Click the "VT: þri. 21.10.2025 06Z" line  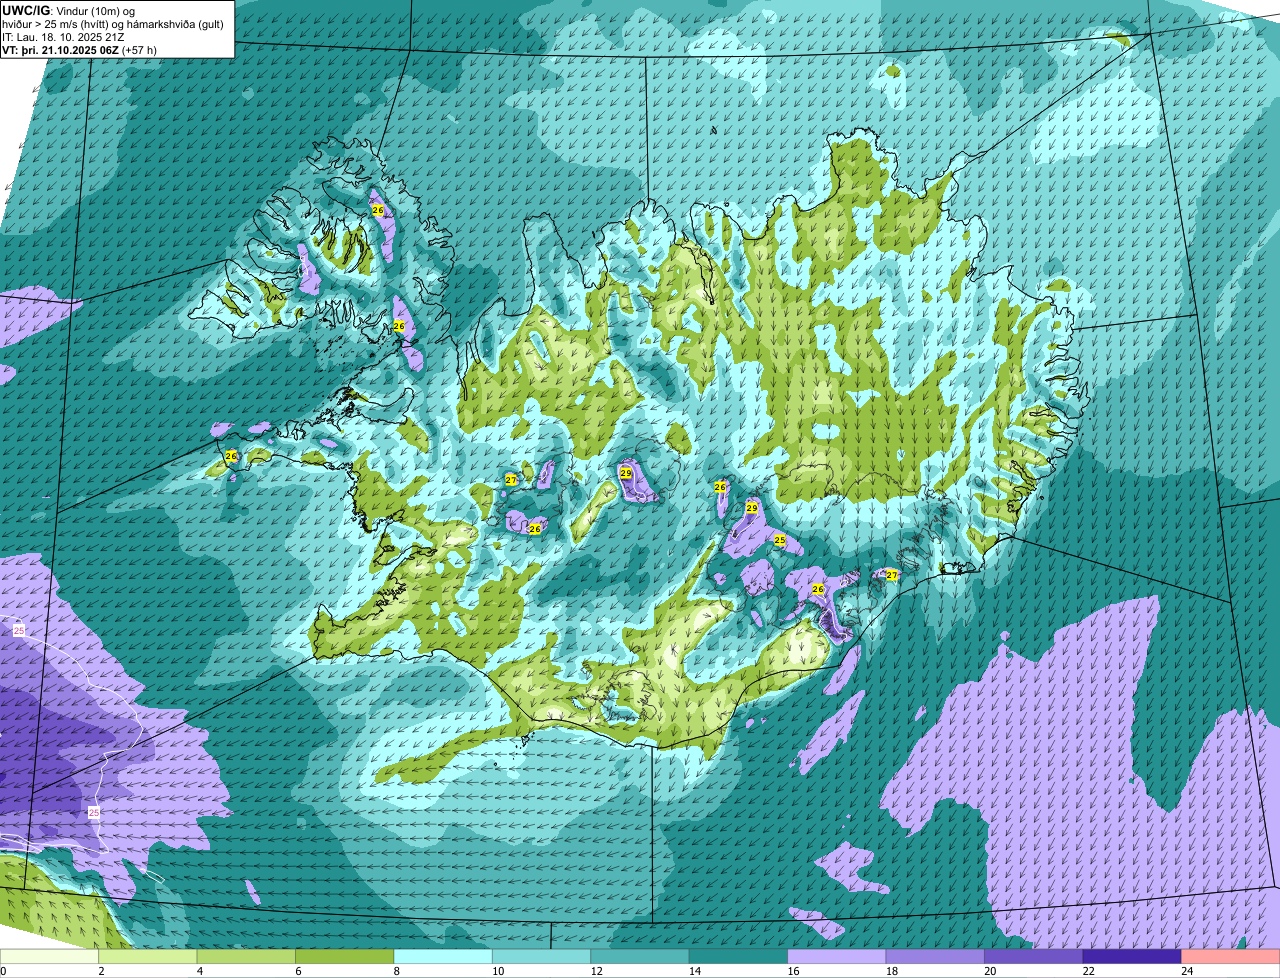60,50
